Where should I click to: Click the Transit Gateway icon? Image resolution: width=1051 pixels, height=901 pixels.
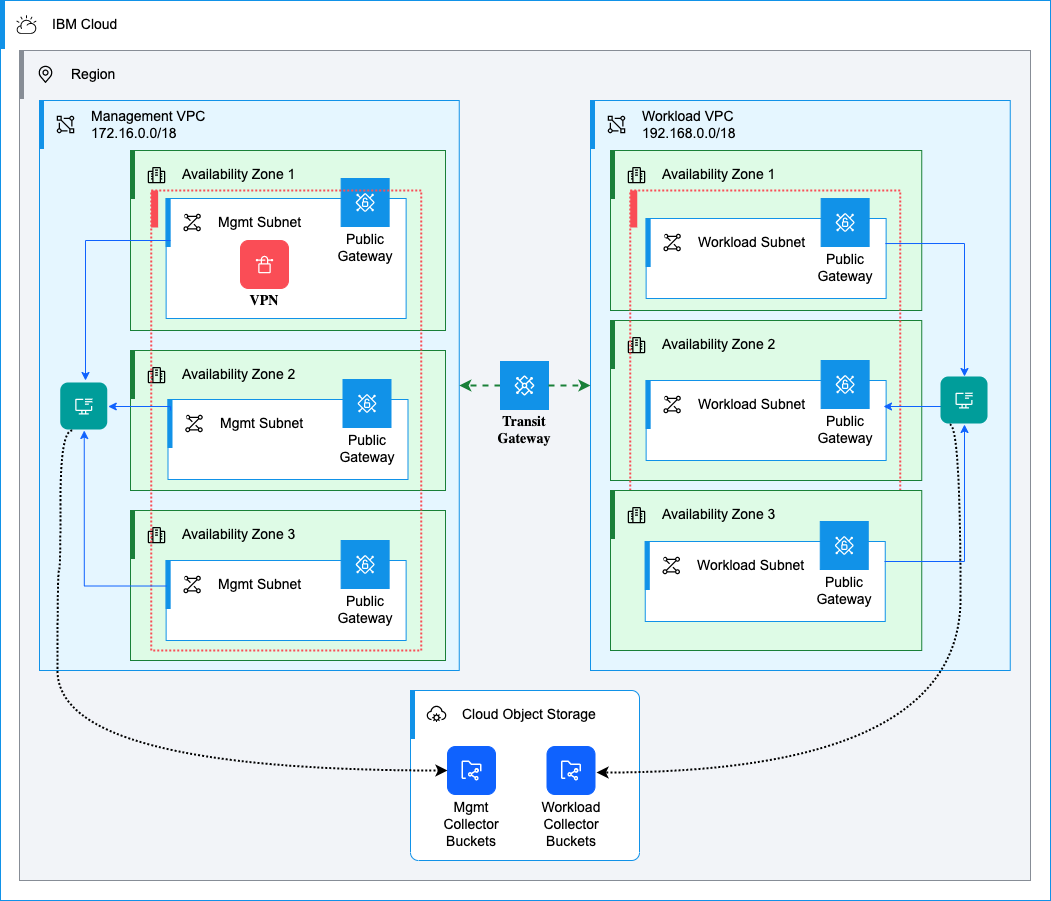[524, 385]
